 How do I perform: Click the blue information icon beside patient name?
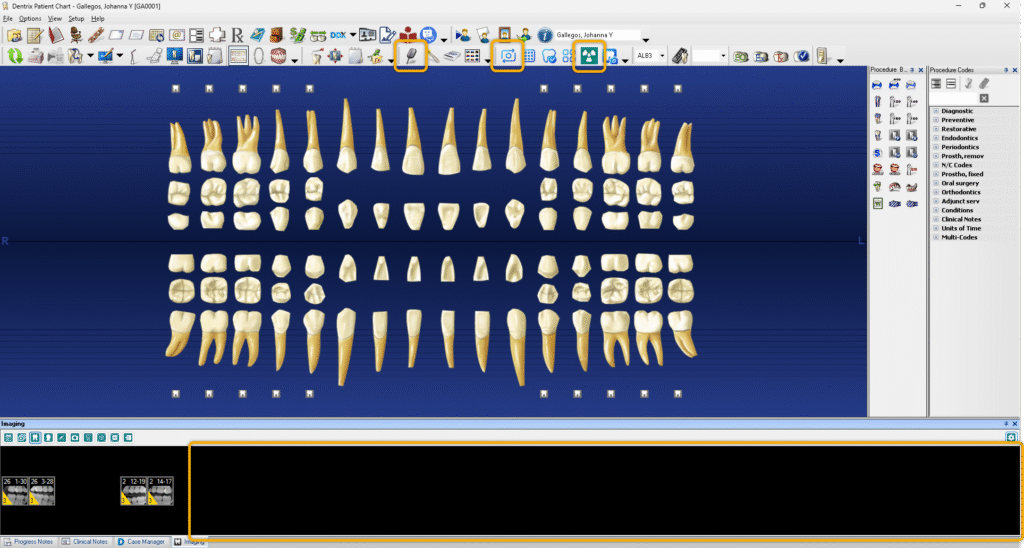click(545, 35)
